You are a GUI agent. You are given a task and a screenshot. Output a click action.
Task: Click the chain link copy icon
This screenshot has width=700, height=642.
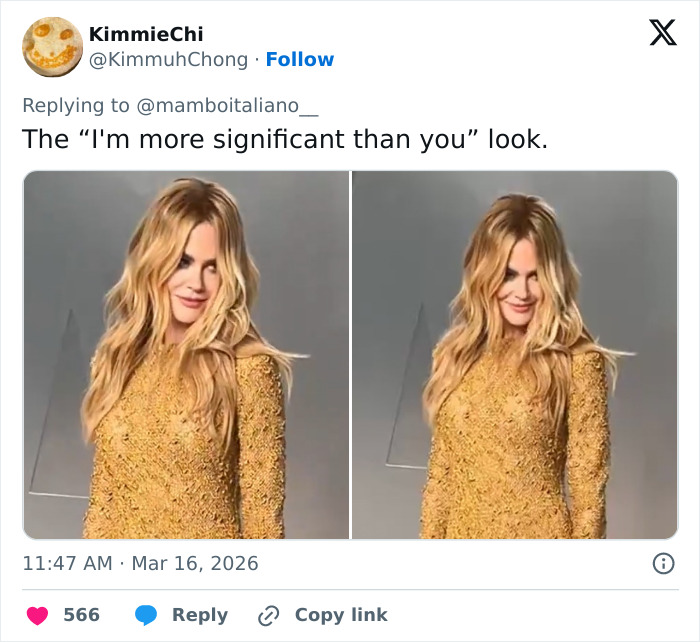[268, 615]
